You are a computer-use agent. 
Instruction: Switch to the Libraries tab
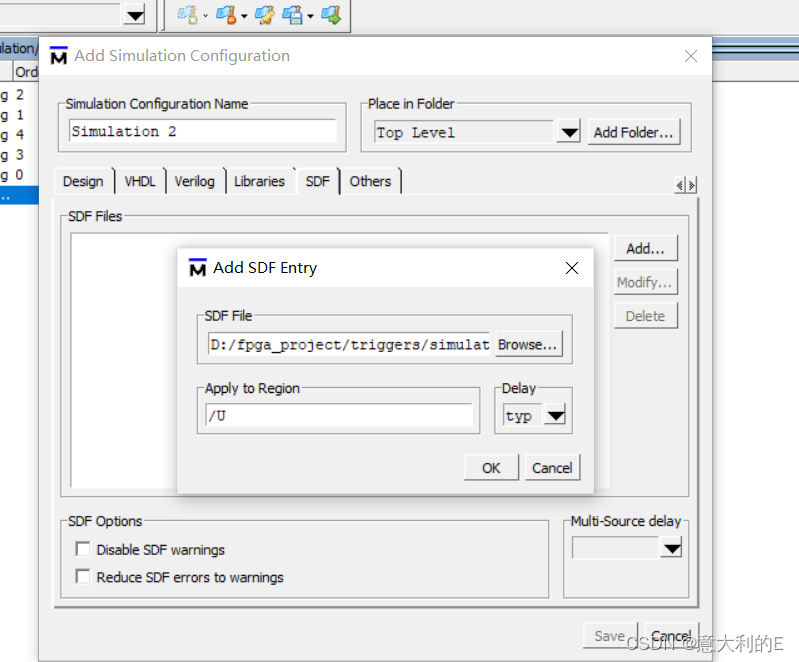coord(259,181)
